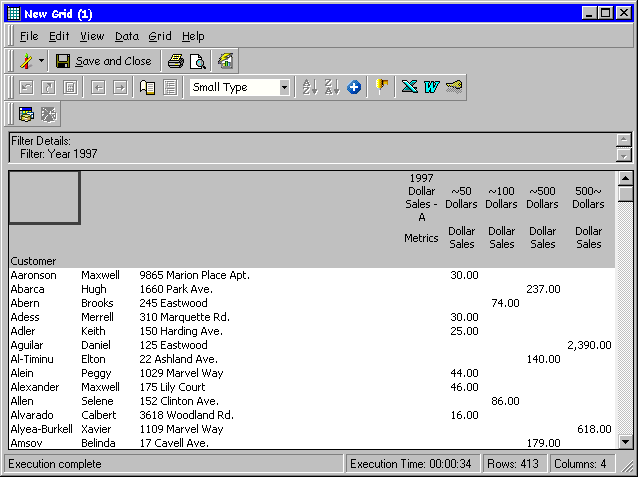Click the second pivot arrow icon in grid toolbar
Image resolution: width=638 pixels, height=477 pixels.
tap(48, 87)
